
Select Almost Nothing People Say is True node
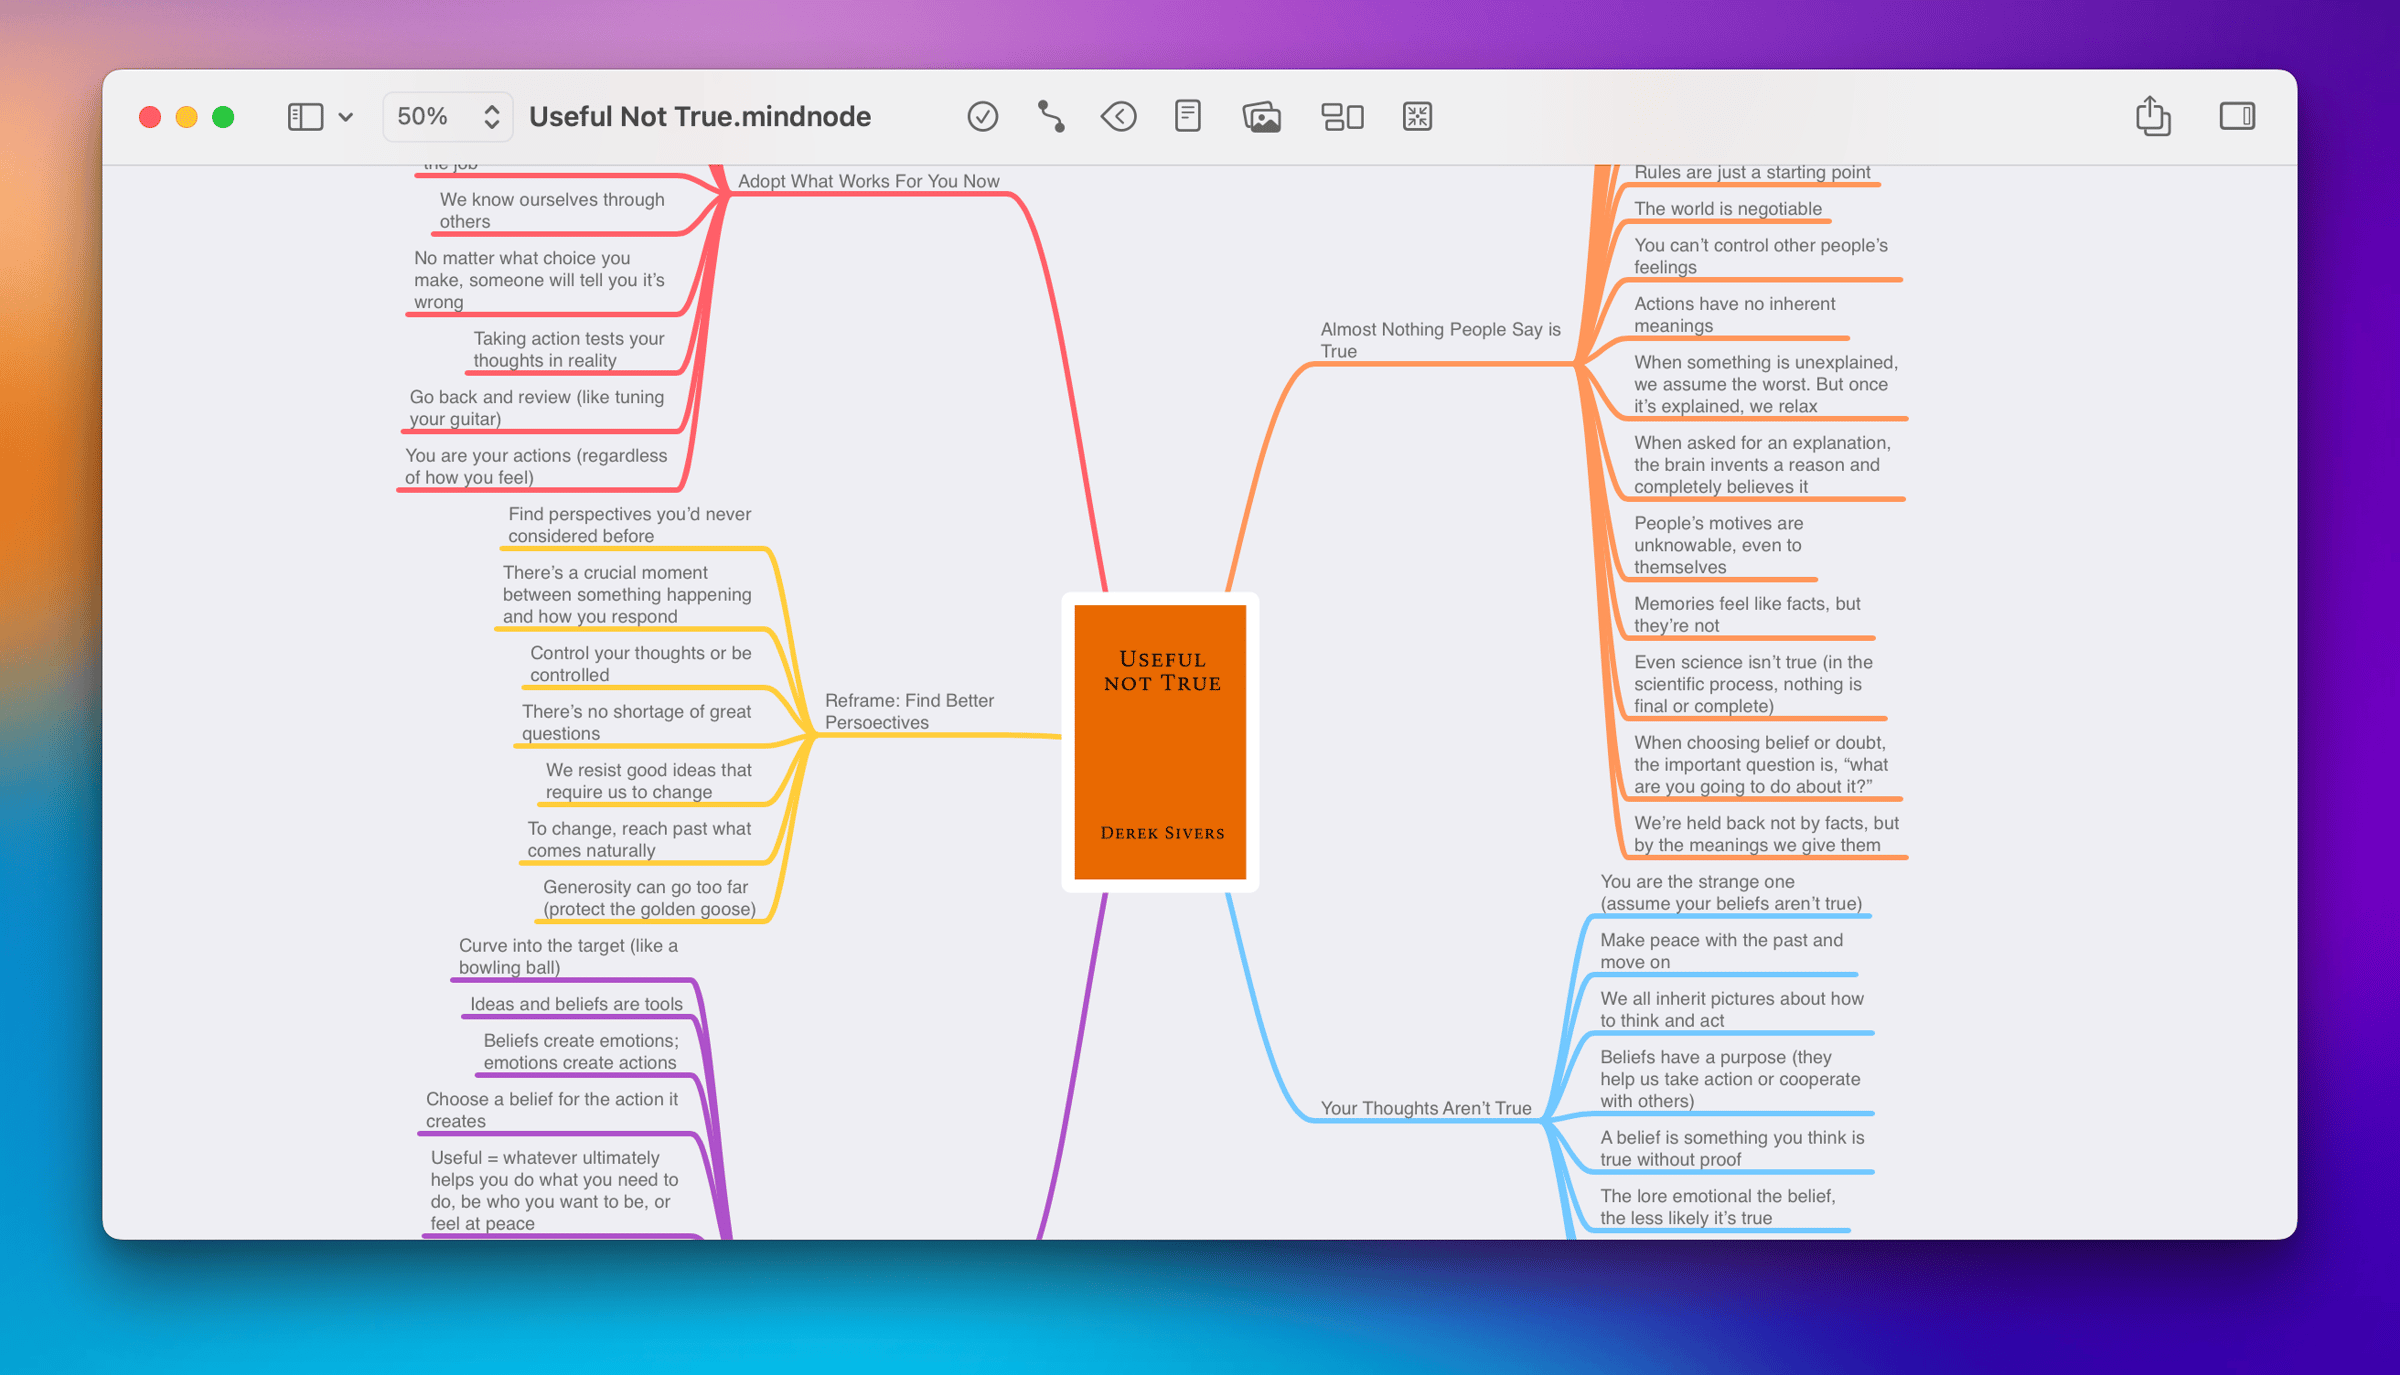click(1440, 340)
